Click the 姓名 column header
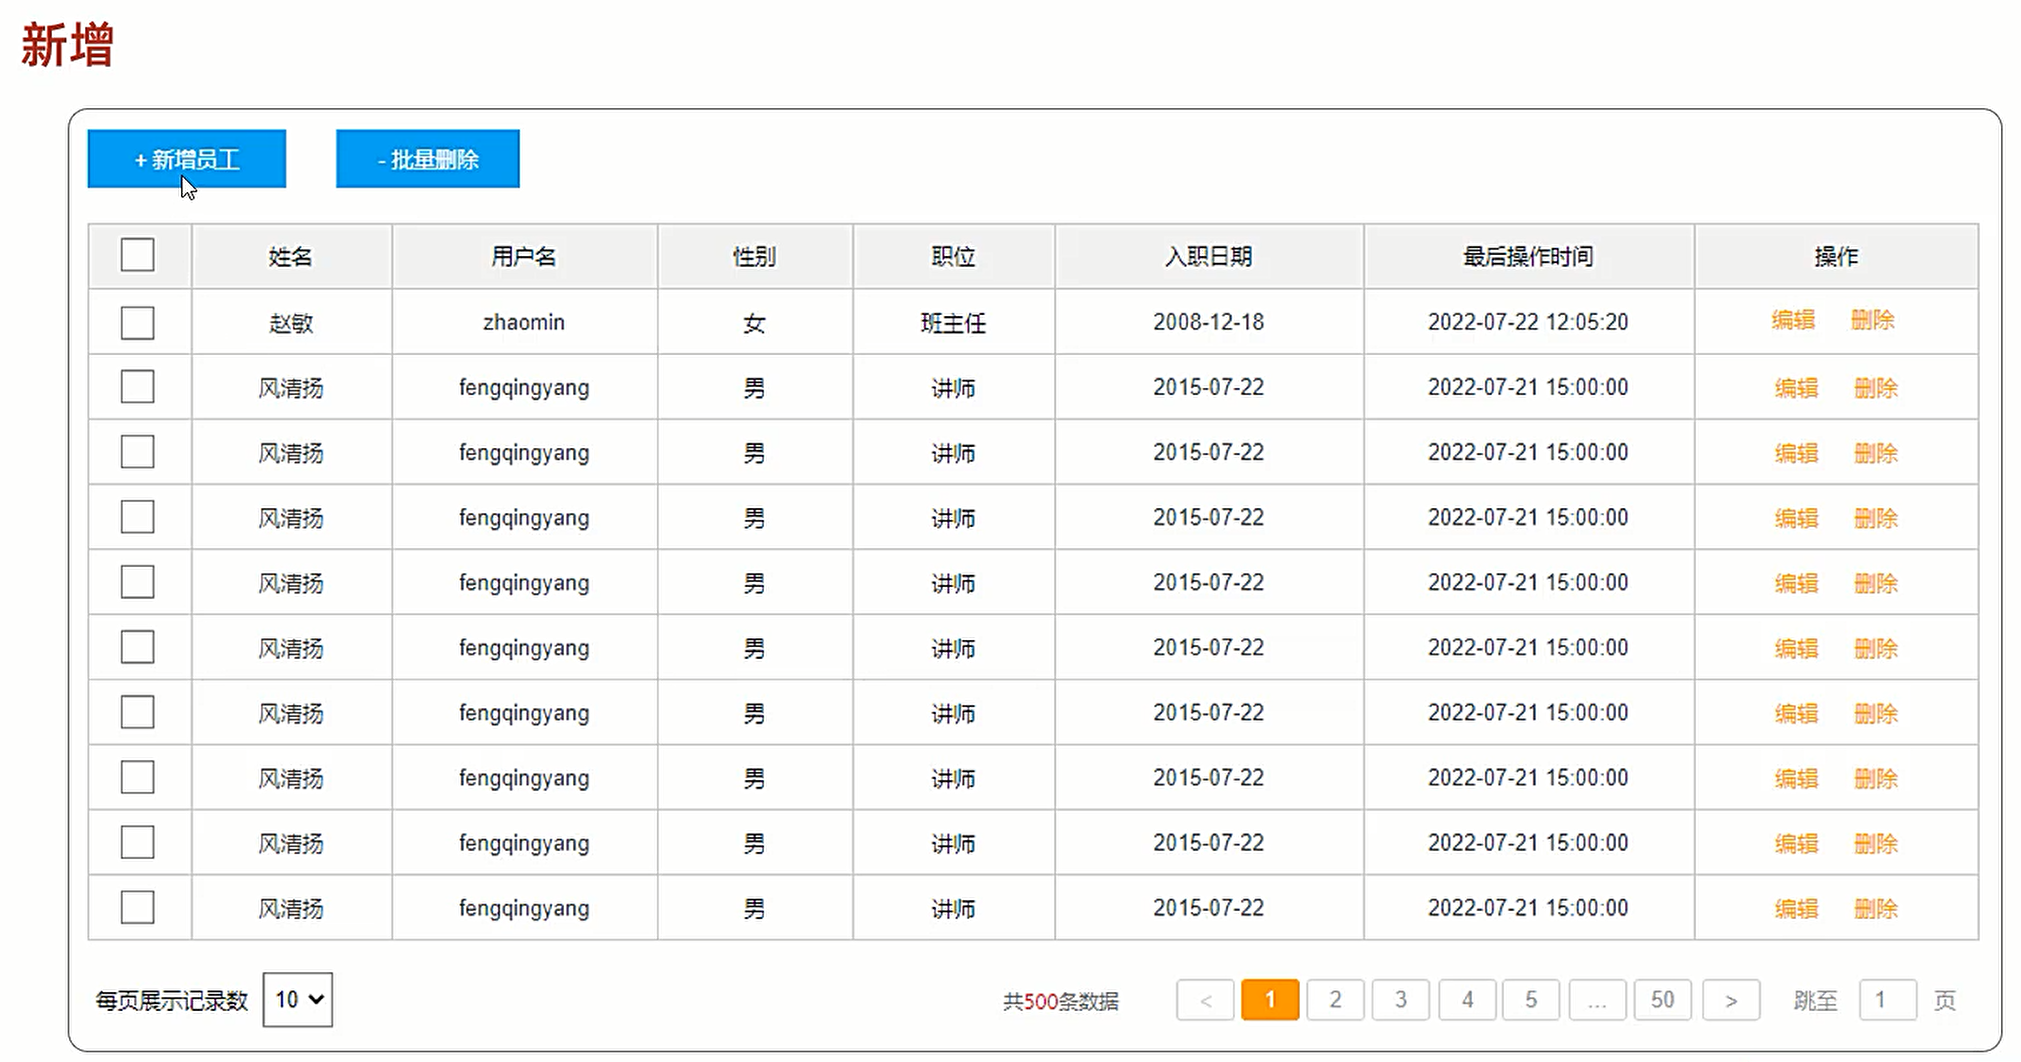 coord(291,257)
